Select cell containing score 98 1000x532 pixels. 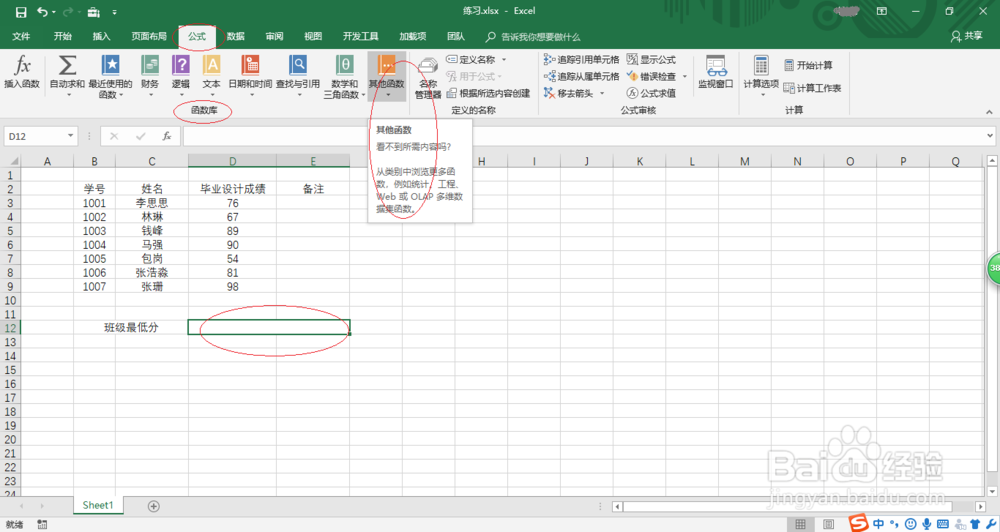click(232, 286)
